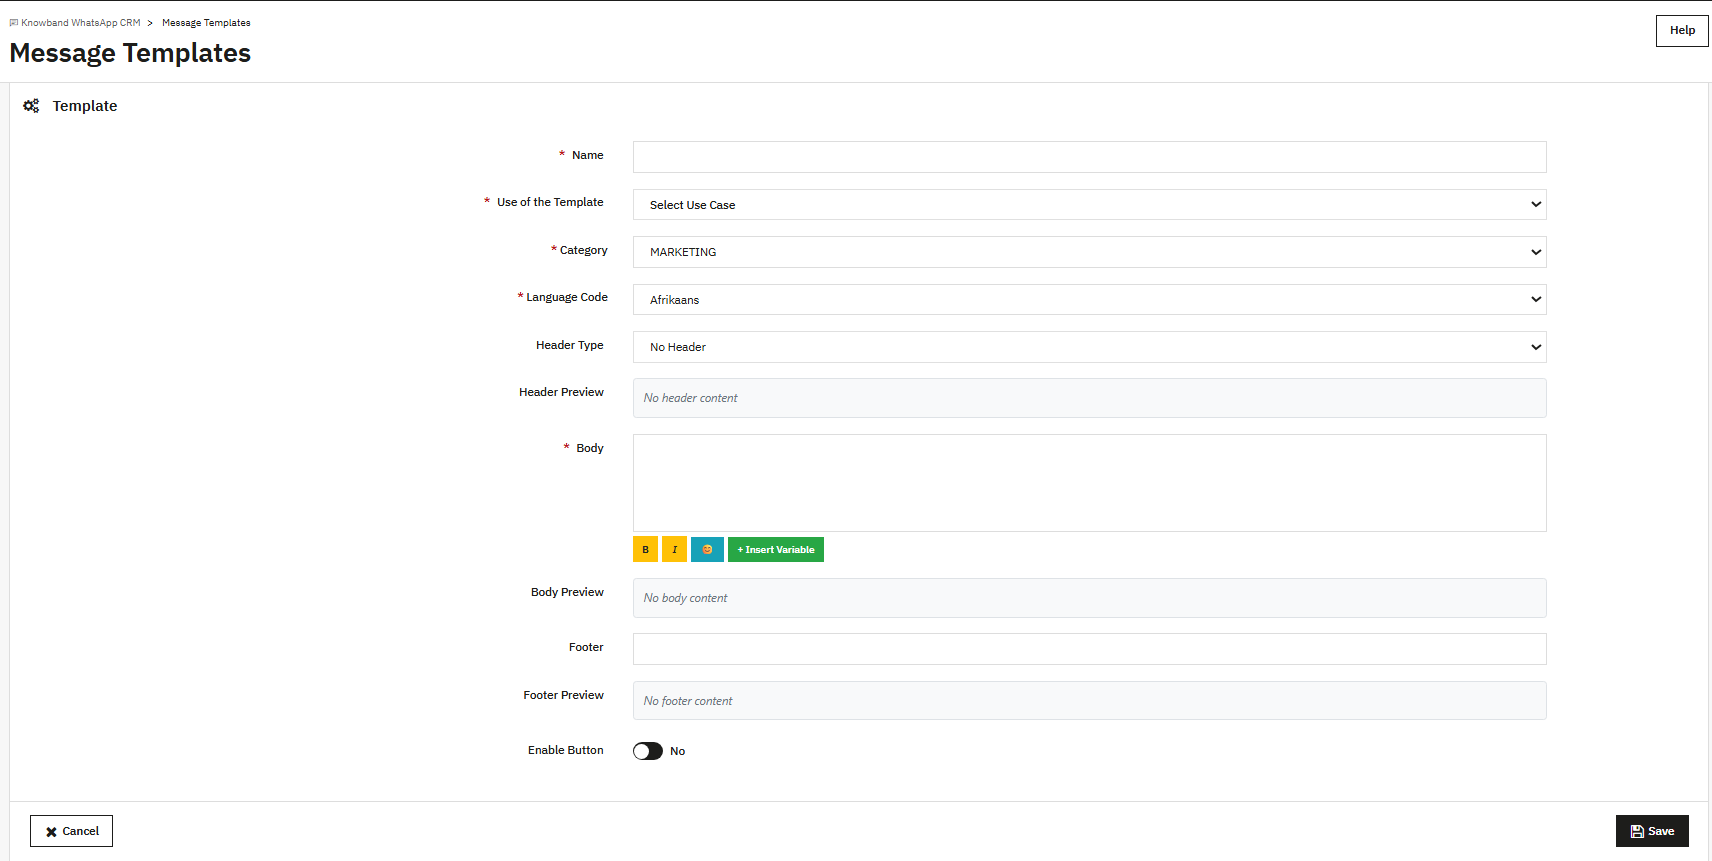Open the Category dropdown showing MARKETING

1089,252
